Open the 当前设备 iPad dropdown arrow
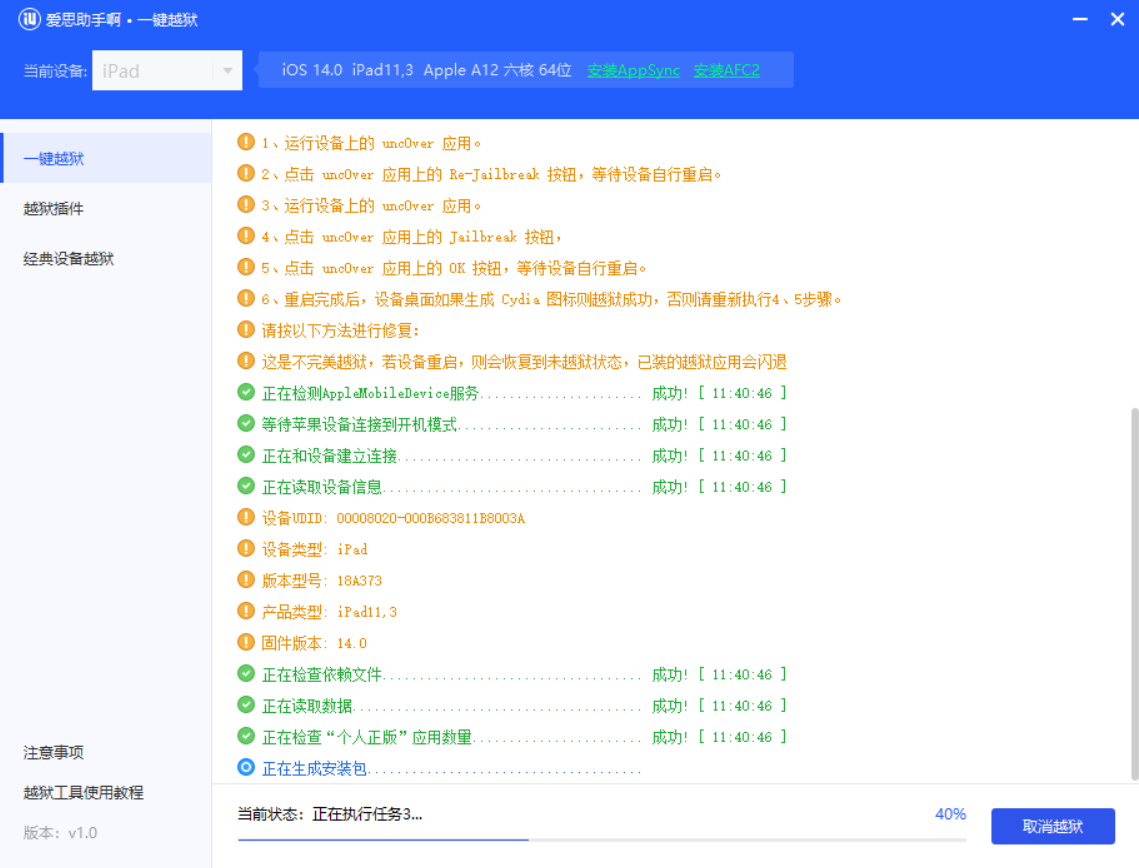 click(227, 71)
